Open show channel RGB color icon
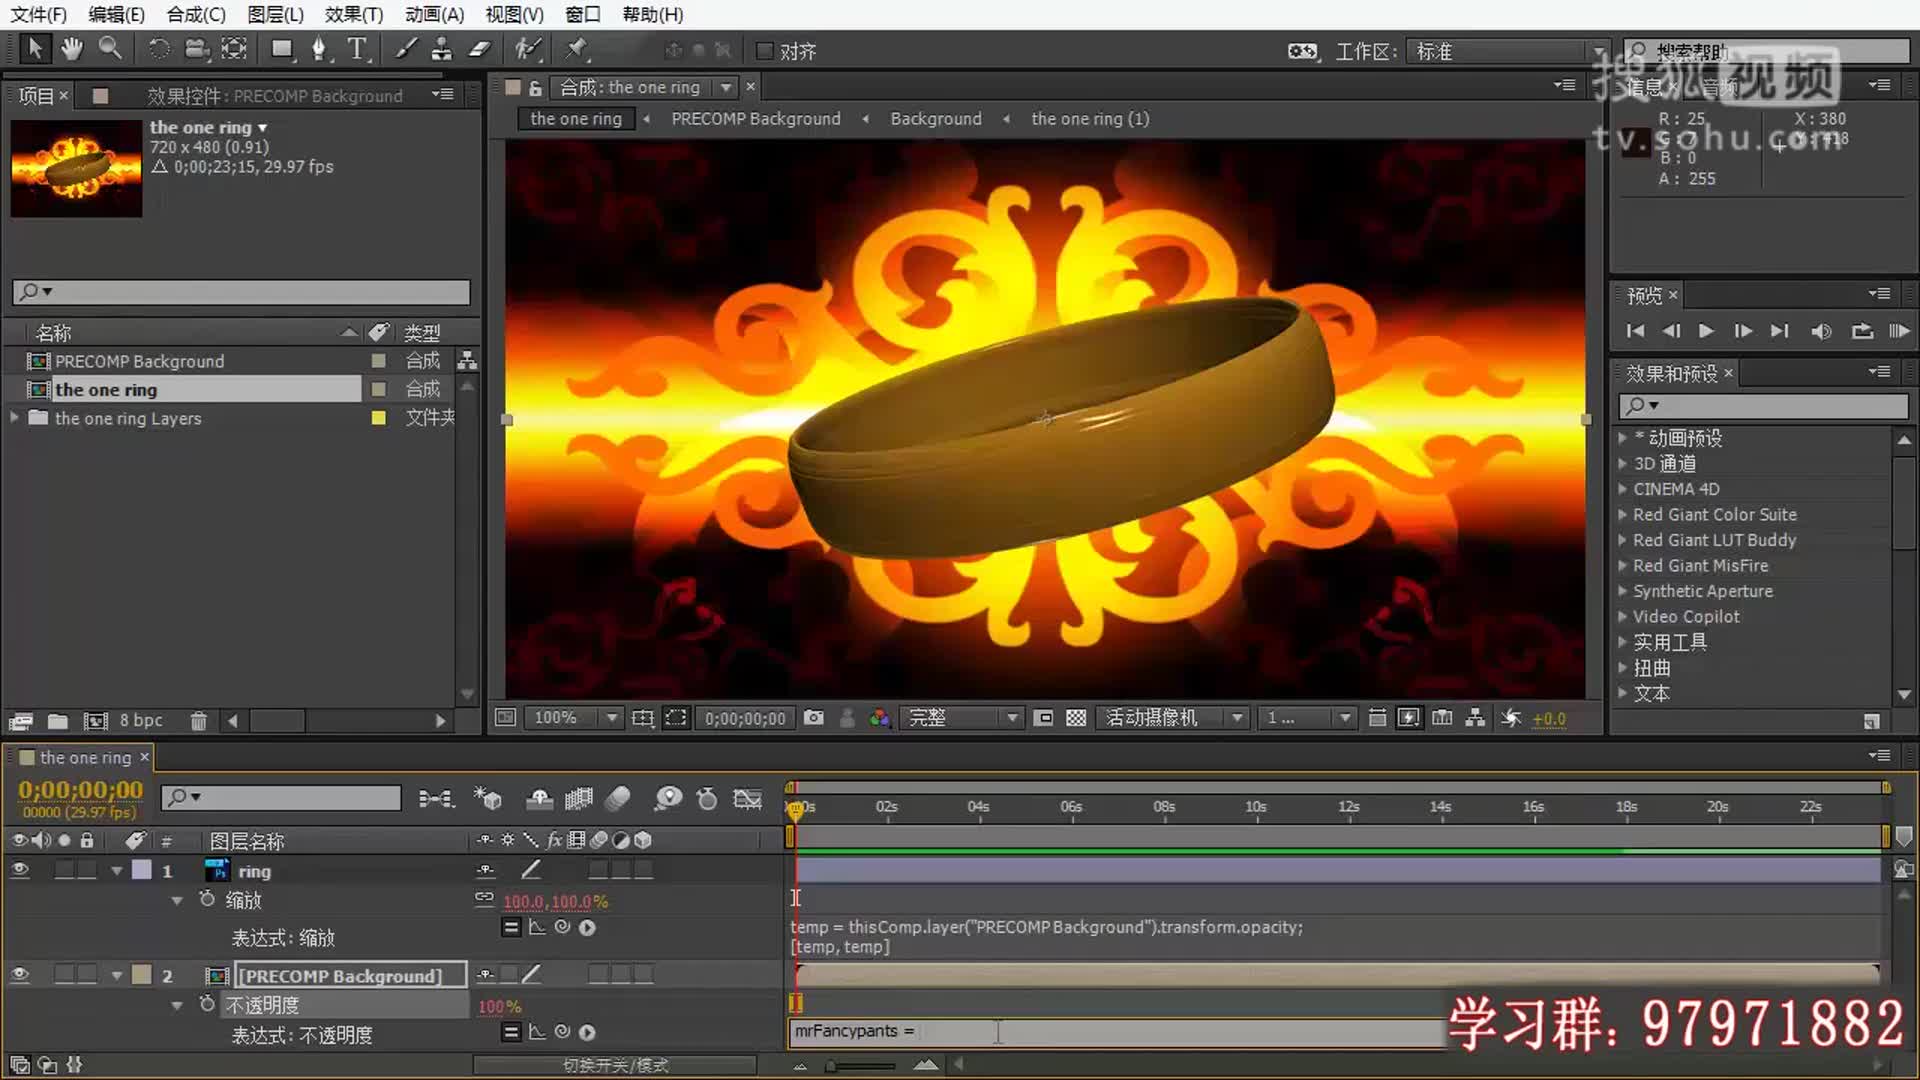This screenshot has width=1920, height=1080. 879,718
